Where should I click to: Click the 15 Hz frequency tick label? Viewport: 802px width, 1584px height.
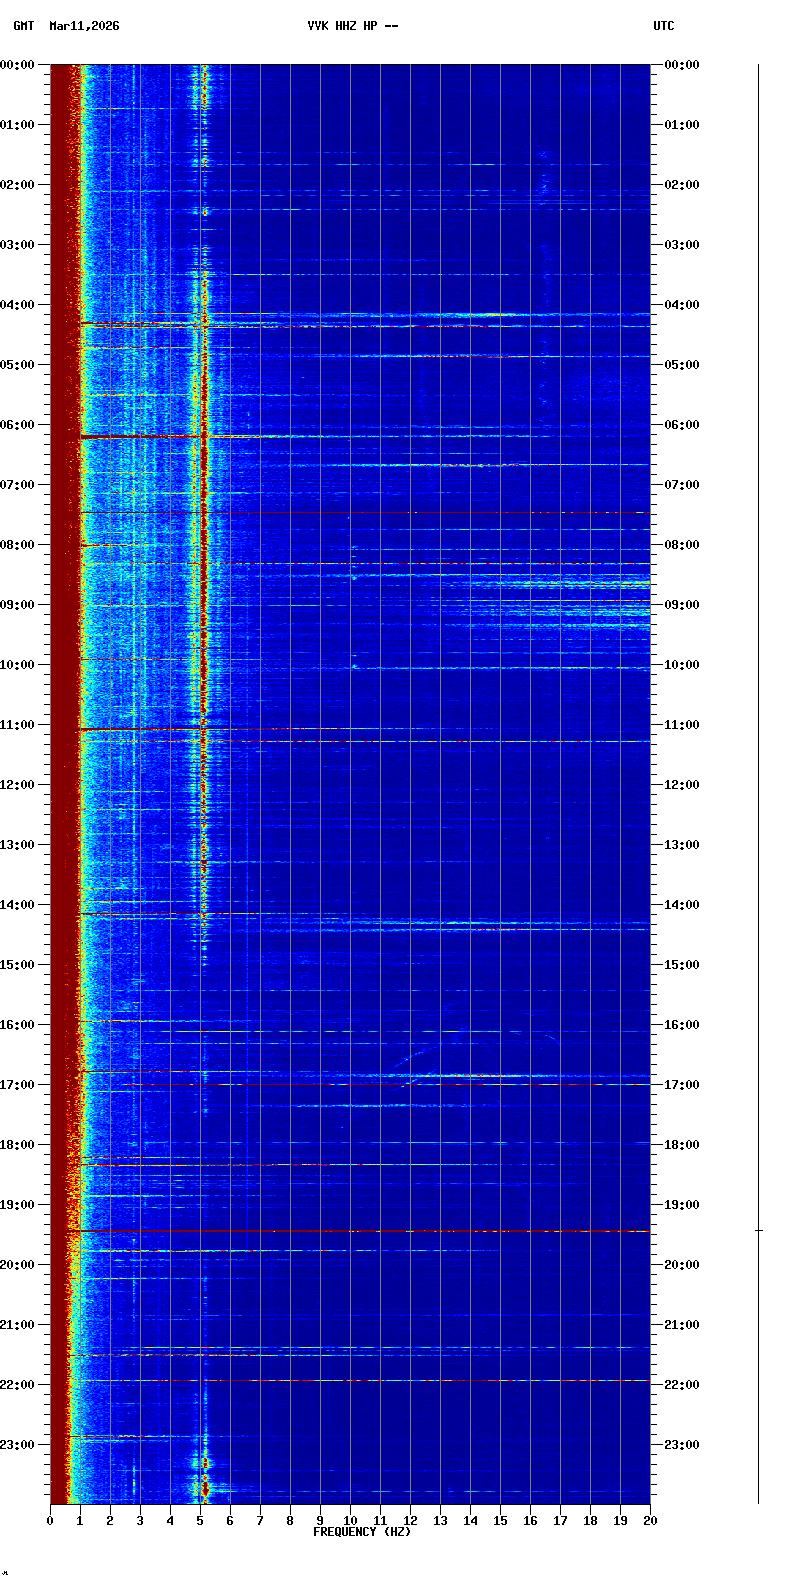pyautogui.click(x=500, y=1521)
